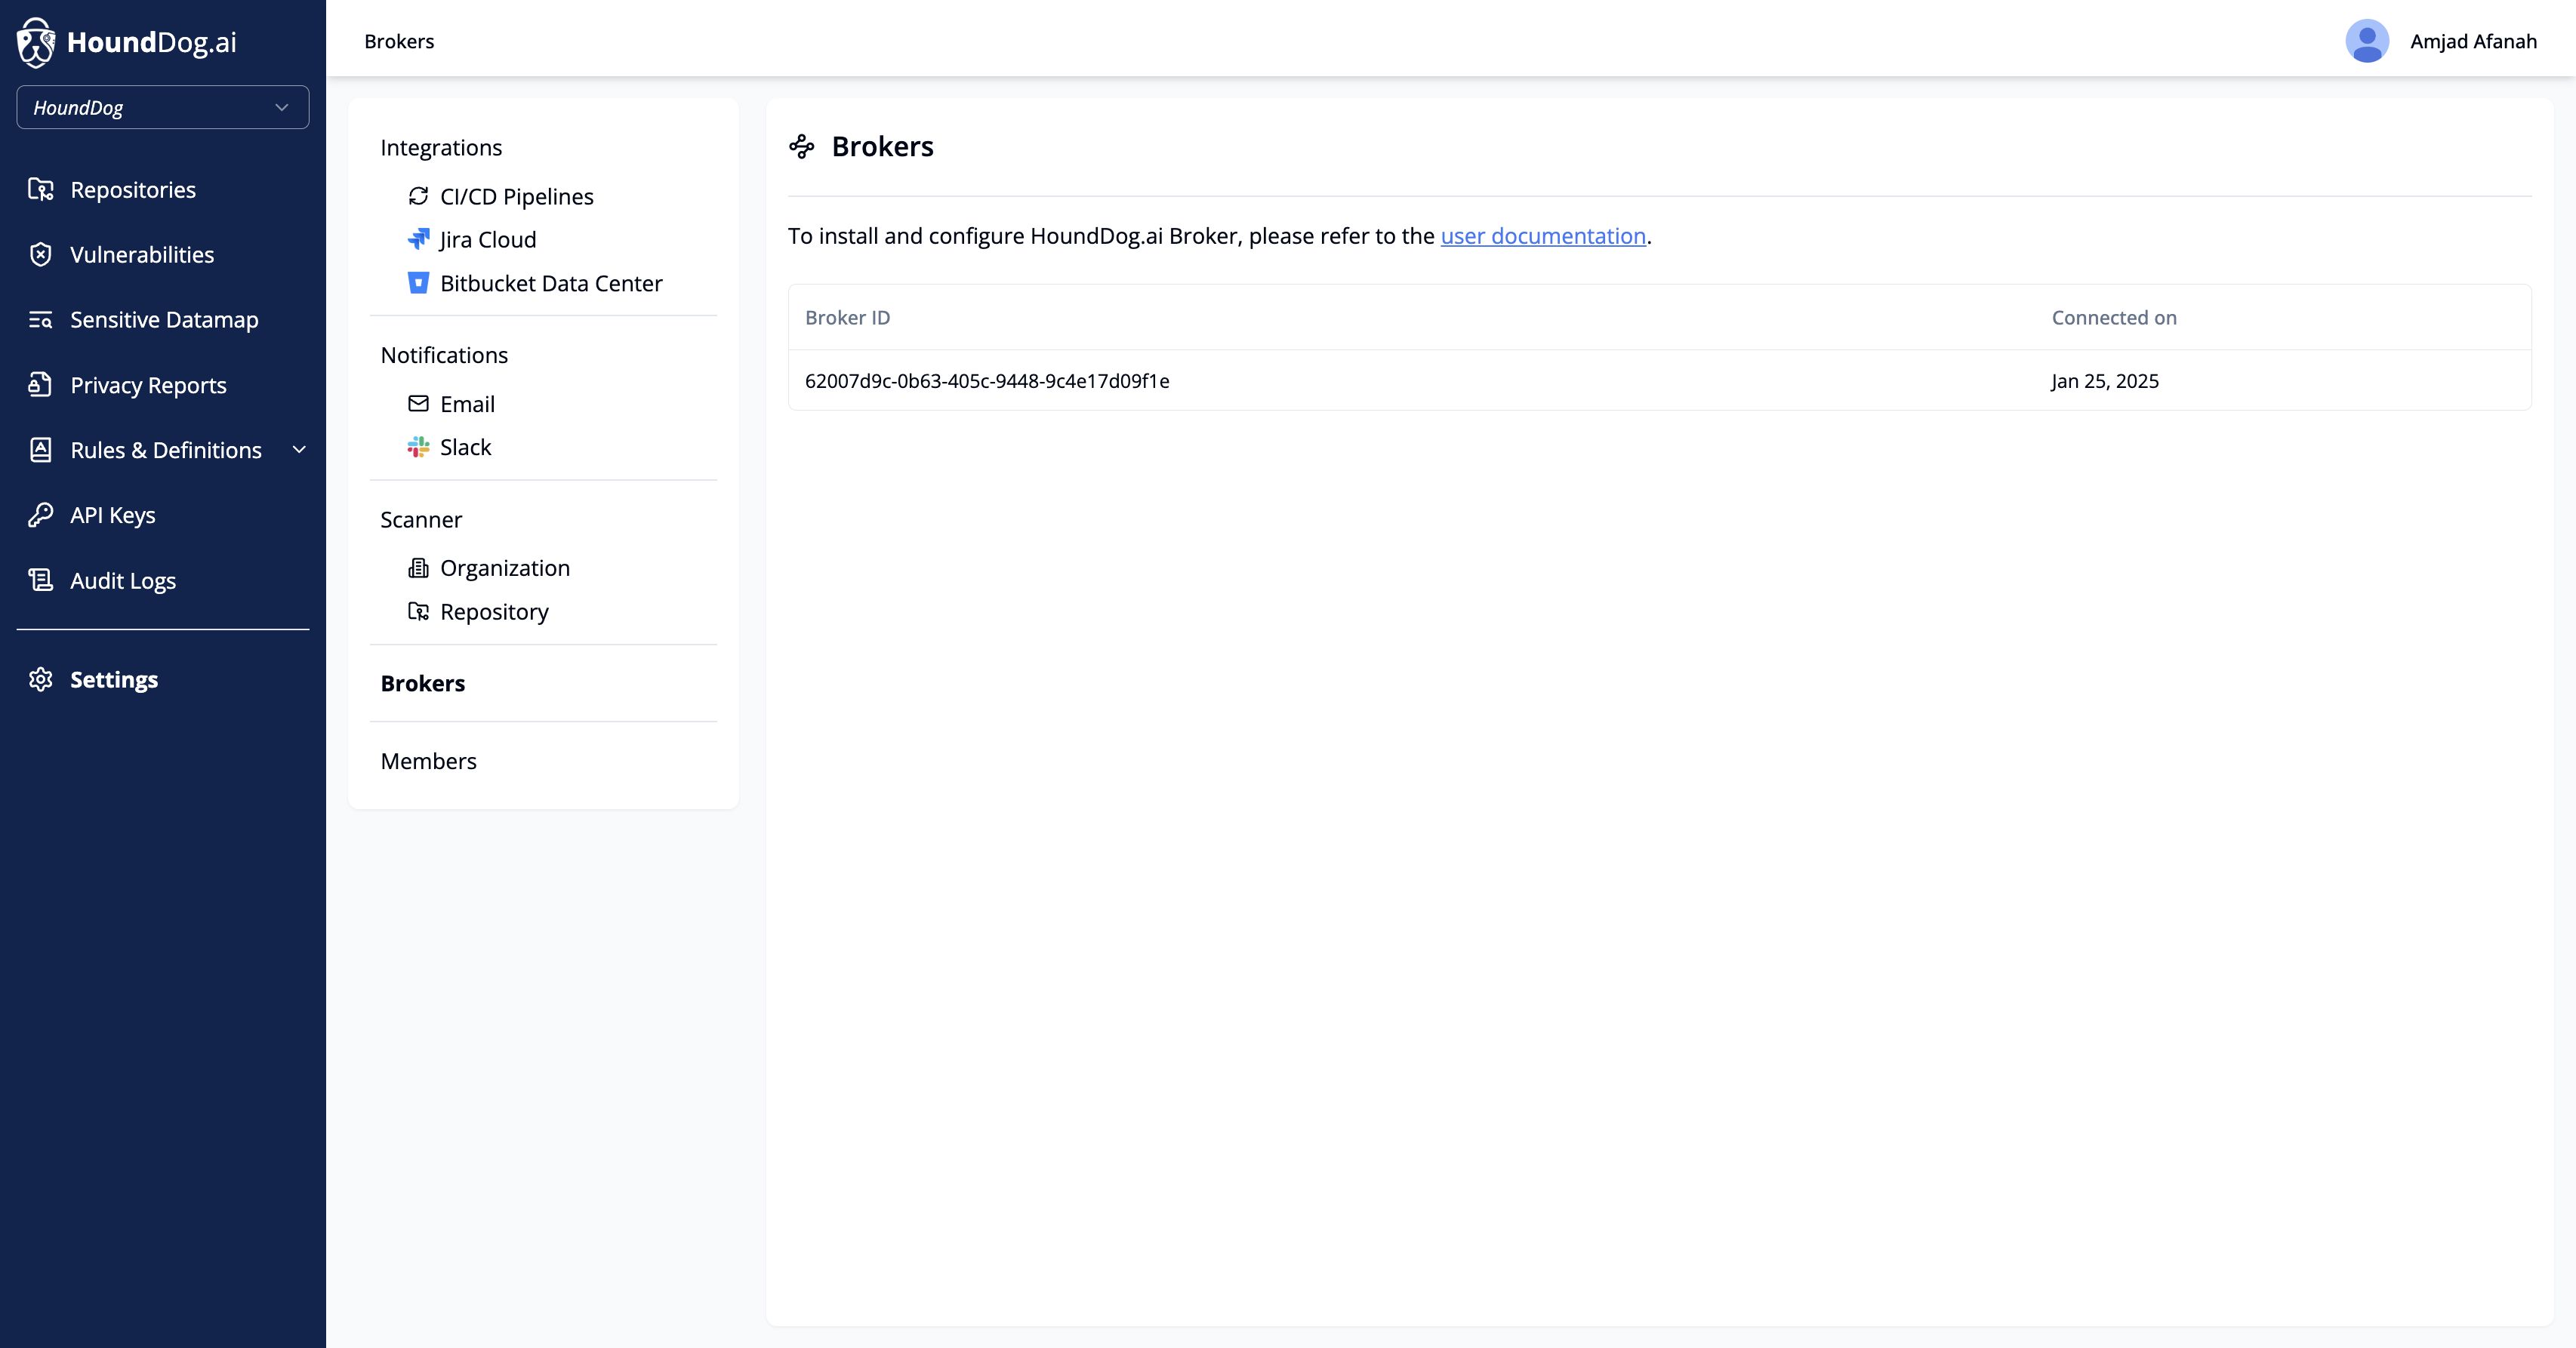Viewport: 2576px width, 1348px height.
Task: Click the Organization building icon
Action: pyautogui.click(x=418, y=568)
